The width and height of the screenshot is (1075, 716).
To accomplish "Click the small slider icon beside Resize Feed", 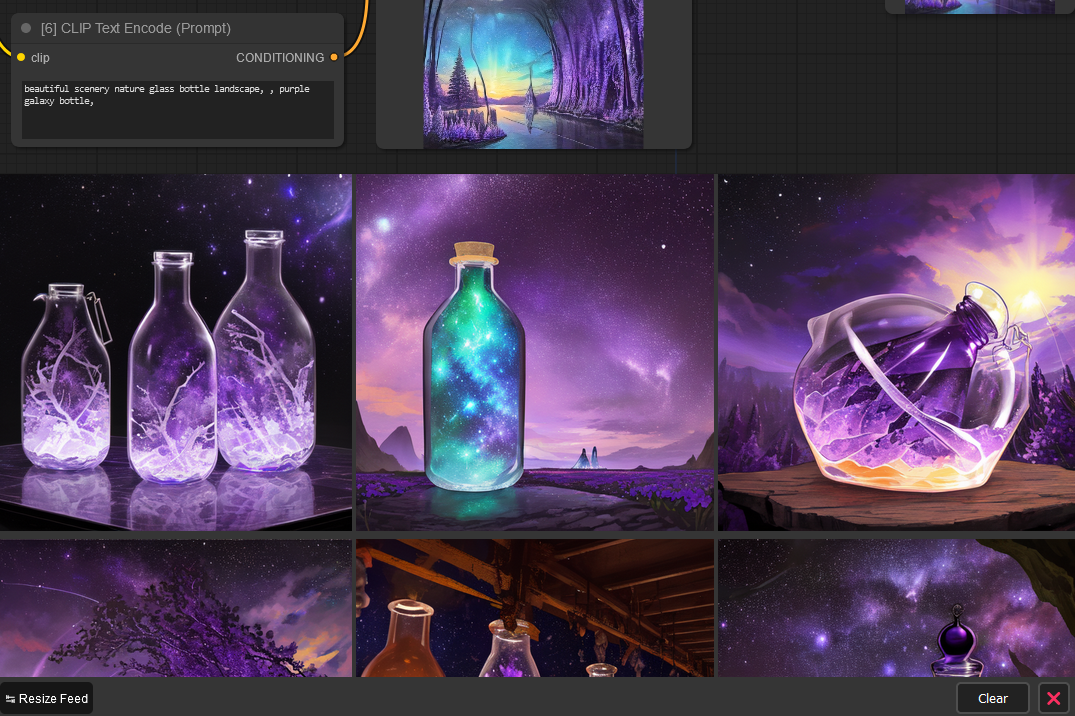I will tap(10, 699).
